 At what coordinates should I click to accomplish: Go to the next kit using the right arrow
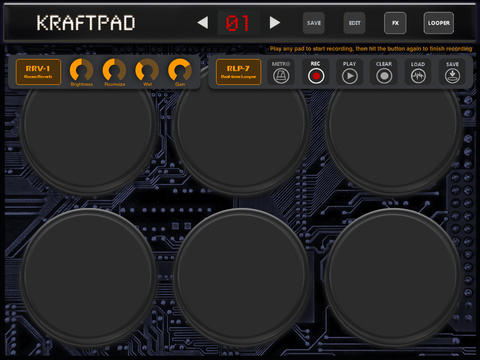[275, 23]
